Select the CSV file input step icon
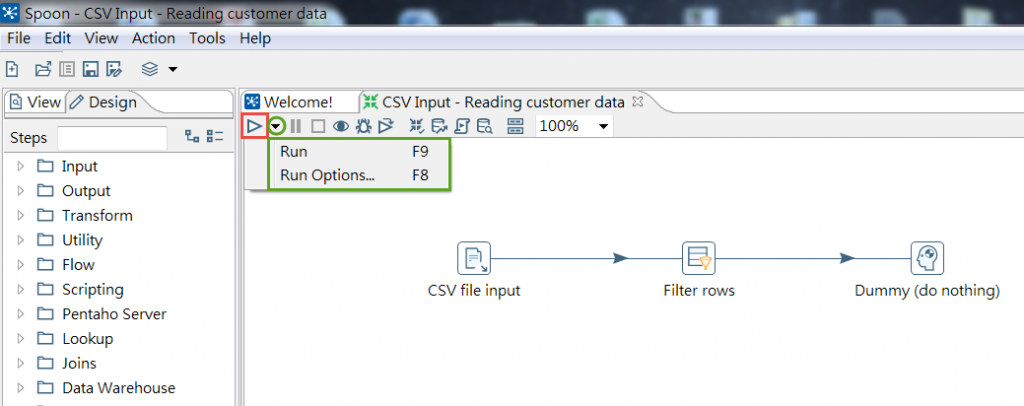Viewport: 1024px width, 406px height. click(473, 258)
